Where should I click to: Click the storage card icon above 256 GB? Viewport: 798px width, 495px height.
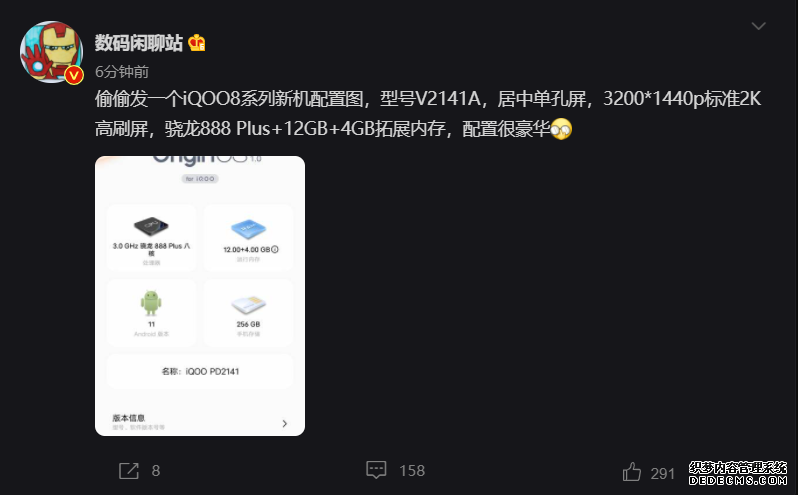(x=248, y=305)
